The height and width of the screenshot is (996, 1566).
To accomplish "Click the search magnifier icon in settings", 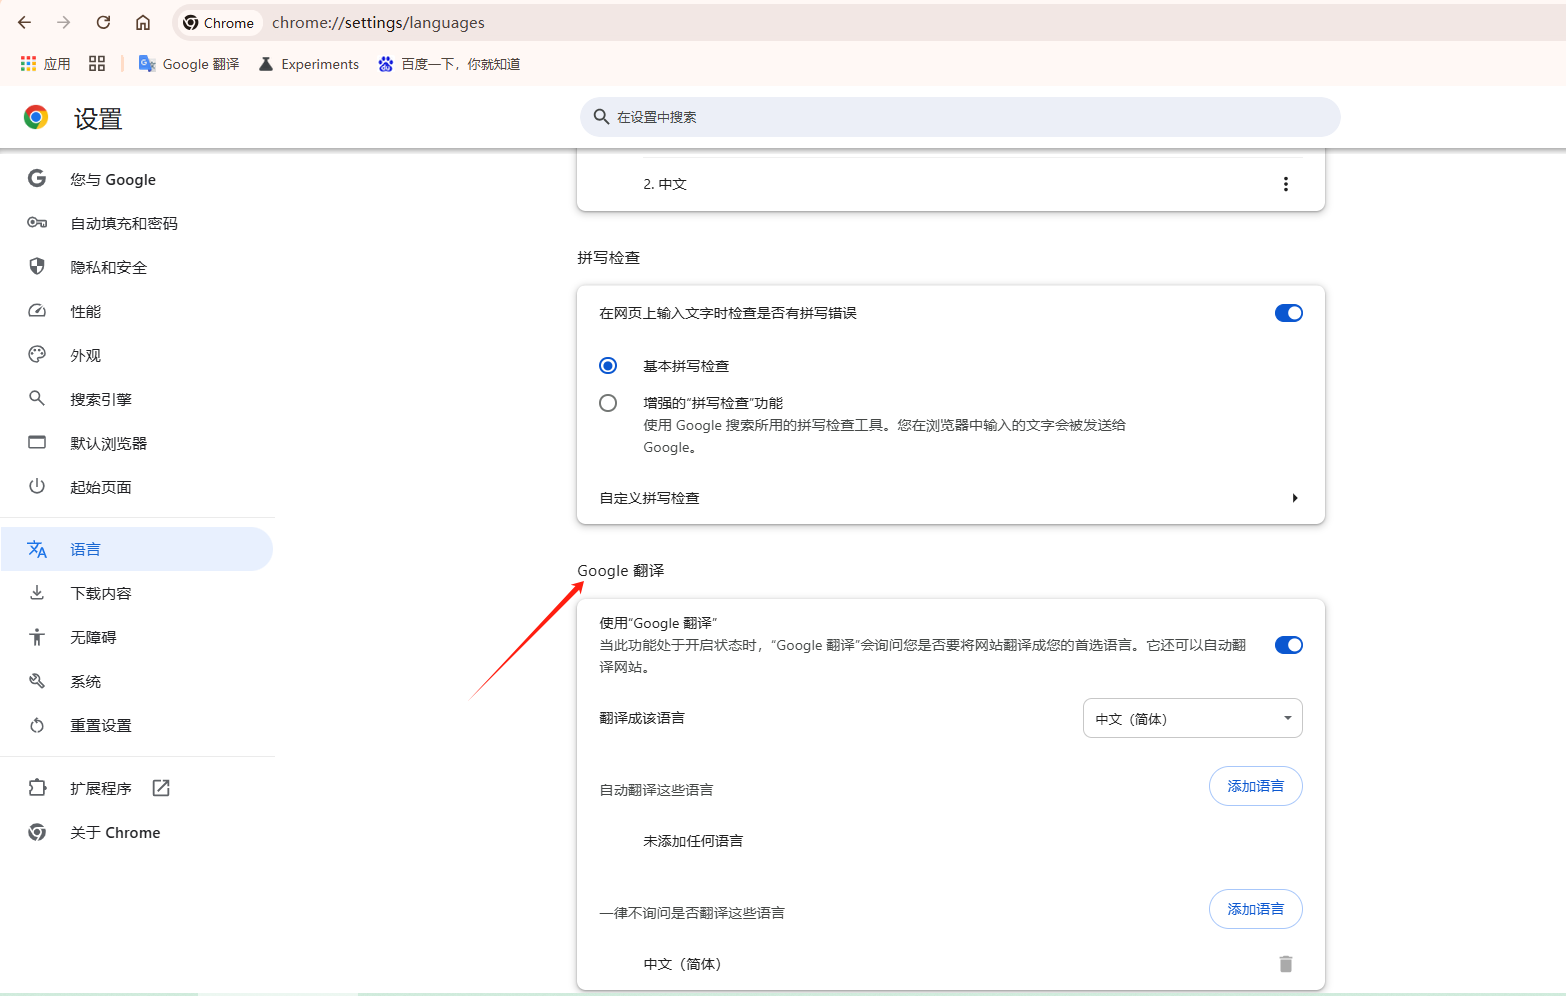I will (x=601, y=117).
